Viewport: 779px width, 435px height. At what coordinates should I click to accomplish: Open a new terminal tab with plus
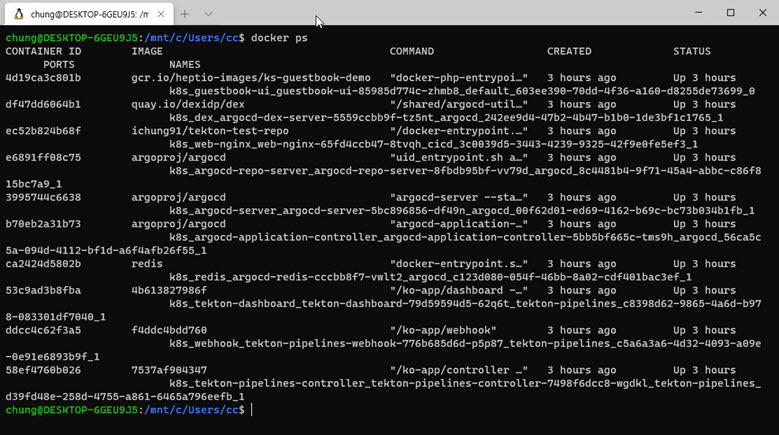pyautogui.click(x=185, y=14)
